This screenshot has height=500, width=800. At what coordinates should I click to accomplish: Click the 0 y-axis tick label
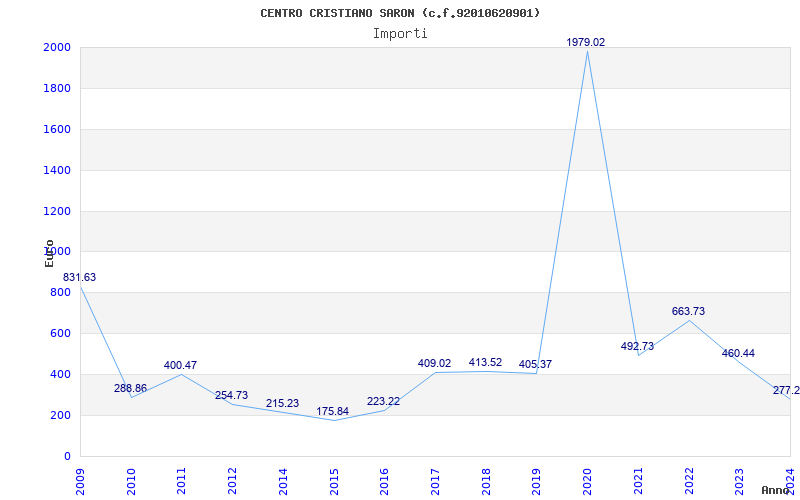point(67,456)
